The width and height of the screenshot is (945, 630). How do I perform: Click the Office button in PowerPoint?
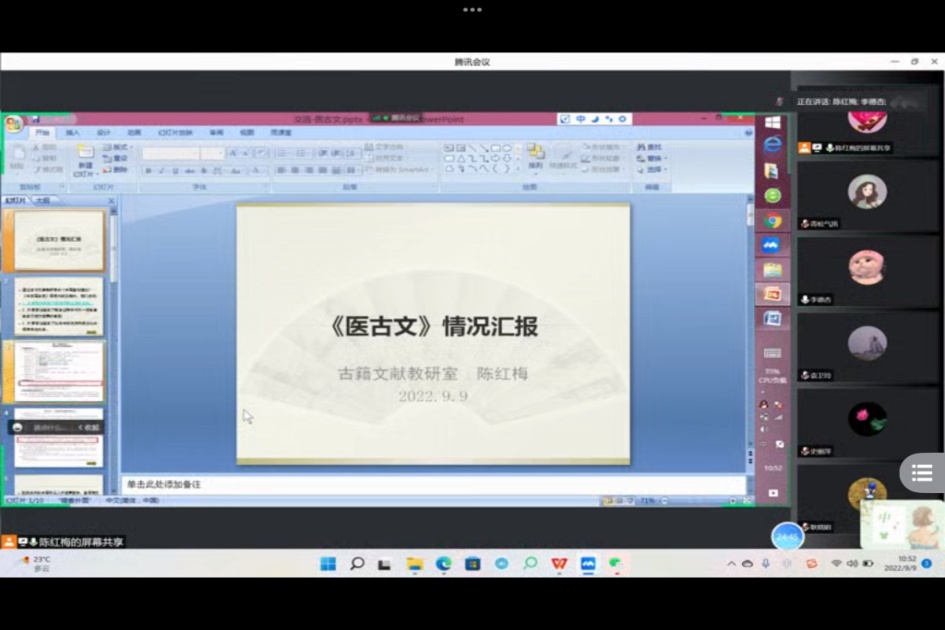(13, 124)
